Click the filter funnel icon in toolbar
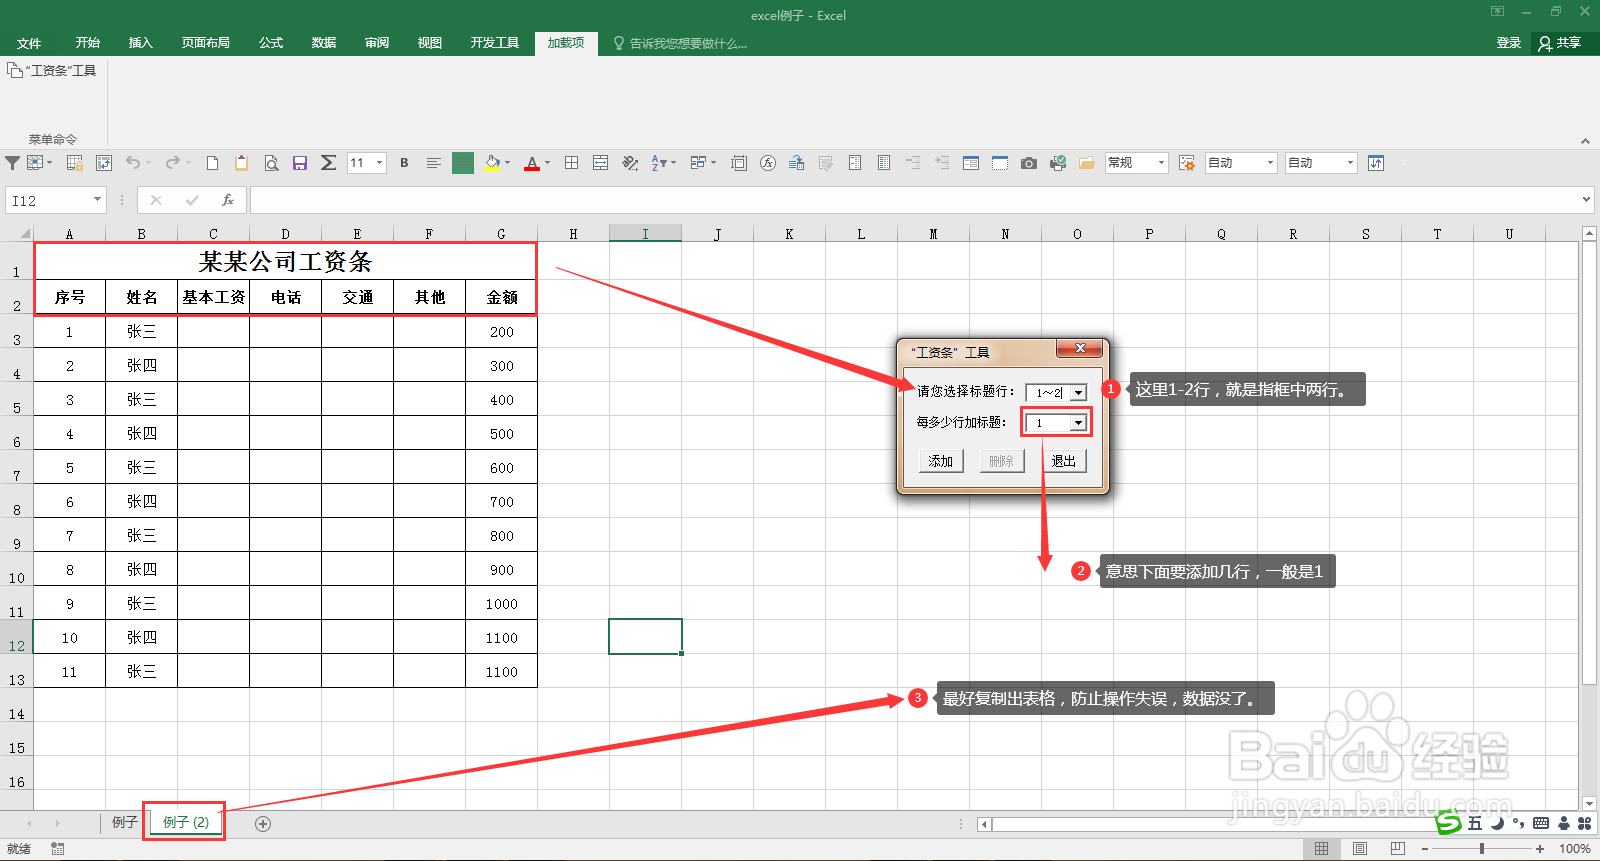The image size is (1600, 861). point(12,163)
